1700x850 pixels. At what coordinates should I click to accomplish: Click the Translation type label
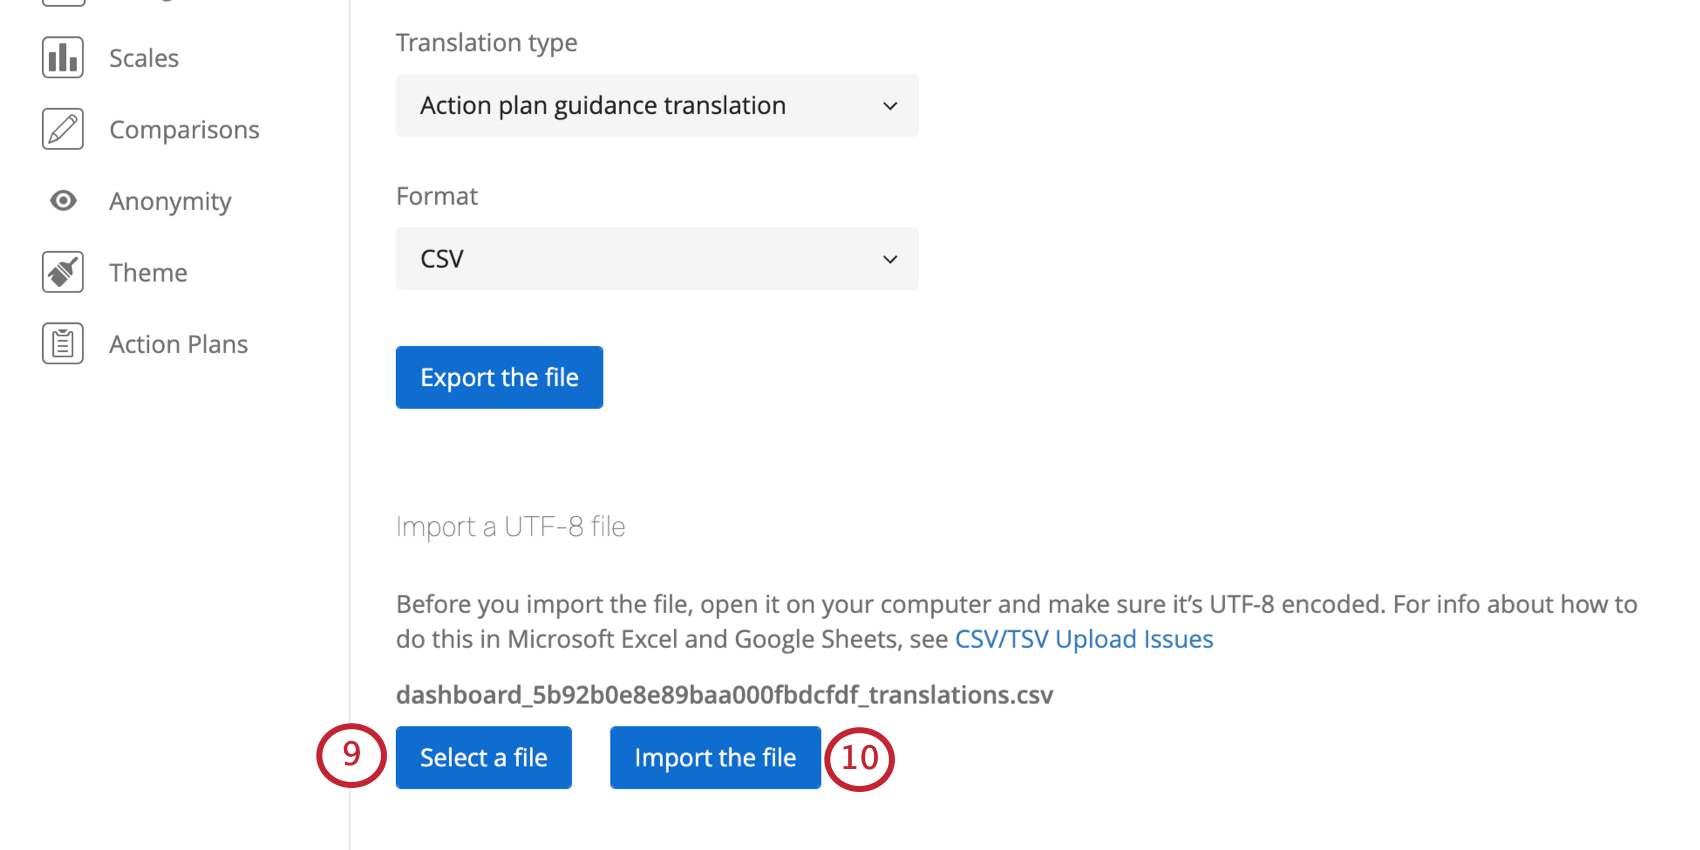pyautogui.click(x=486, y=43)
